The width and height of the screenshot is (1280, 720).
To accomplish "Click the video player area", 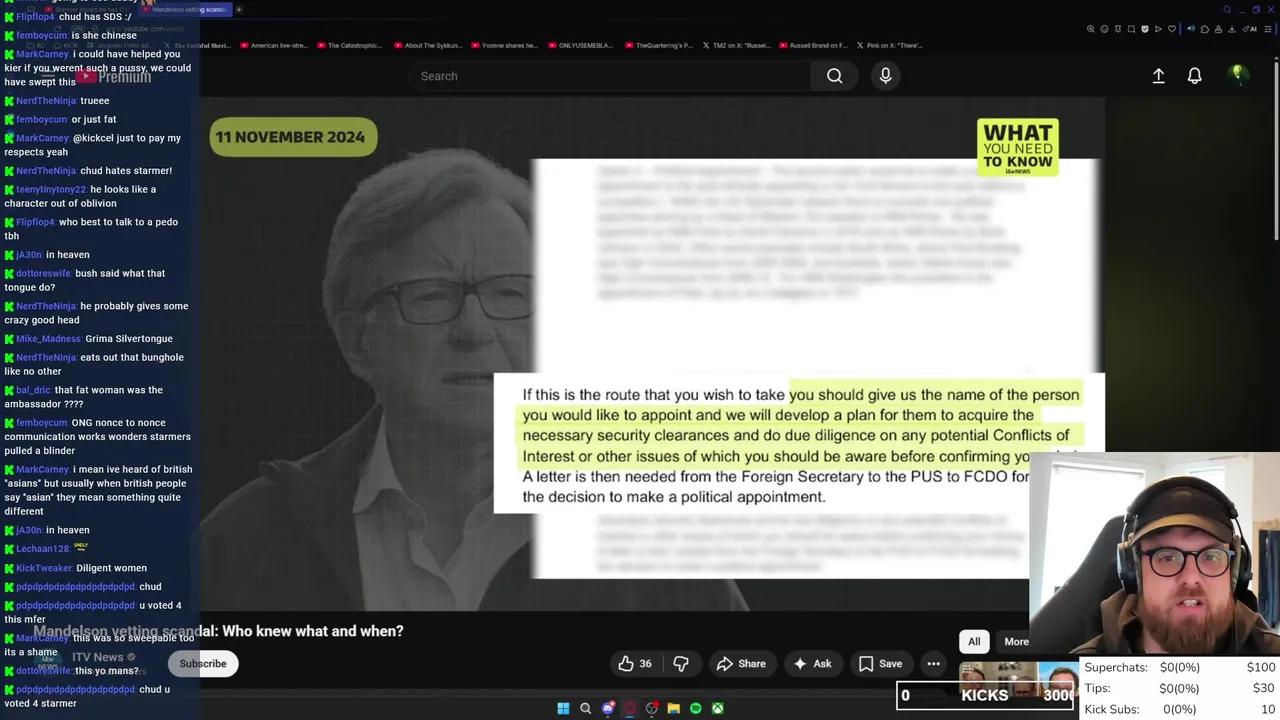I will [652, 354].
